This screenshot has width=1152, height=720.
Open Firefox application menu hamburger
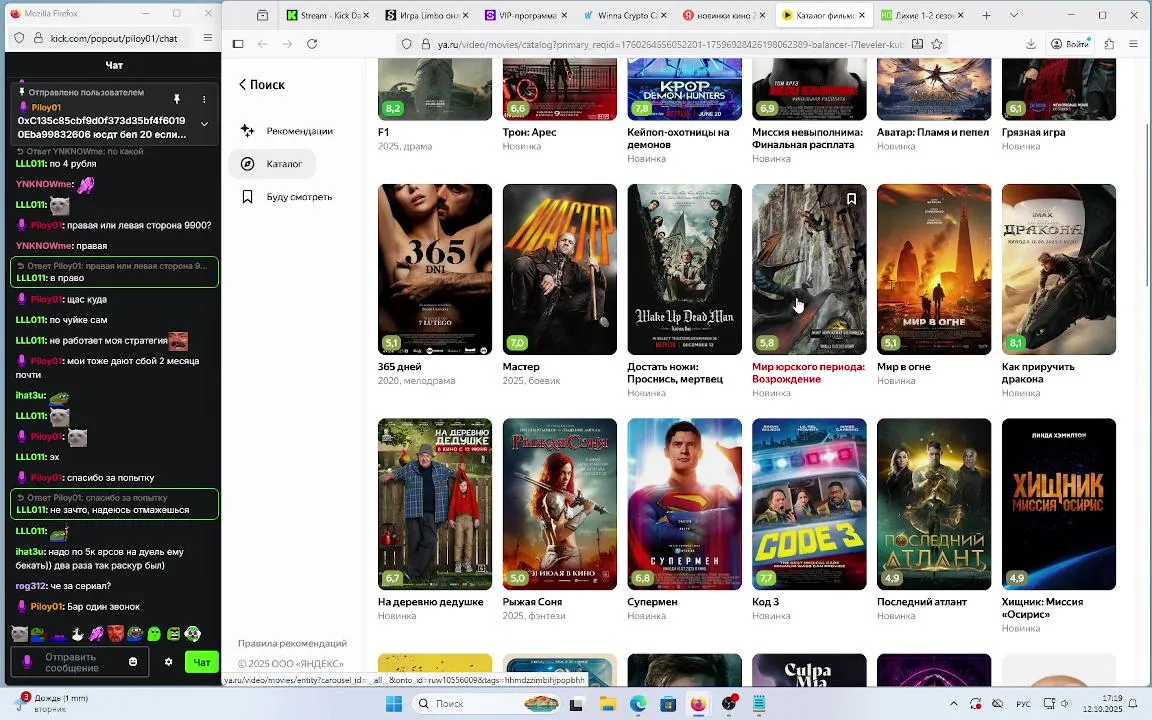(x=1134, y=44)
